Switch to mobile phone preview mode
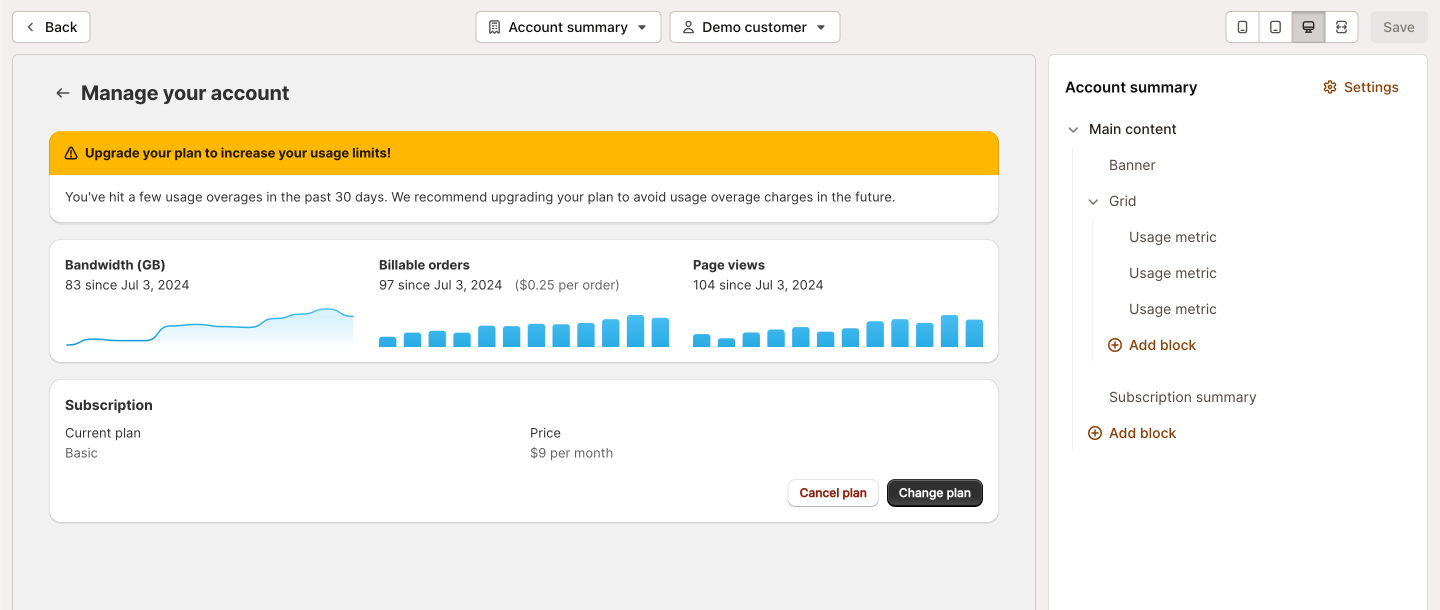Image resolution: width=1440 pixels, height=610 pixels. [1242, 27]
